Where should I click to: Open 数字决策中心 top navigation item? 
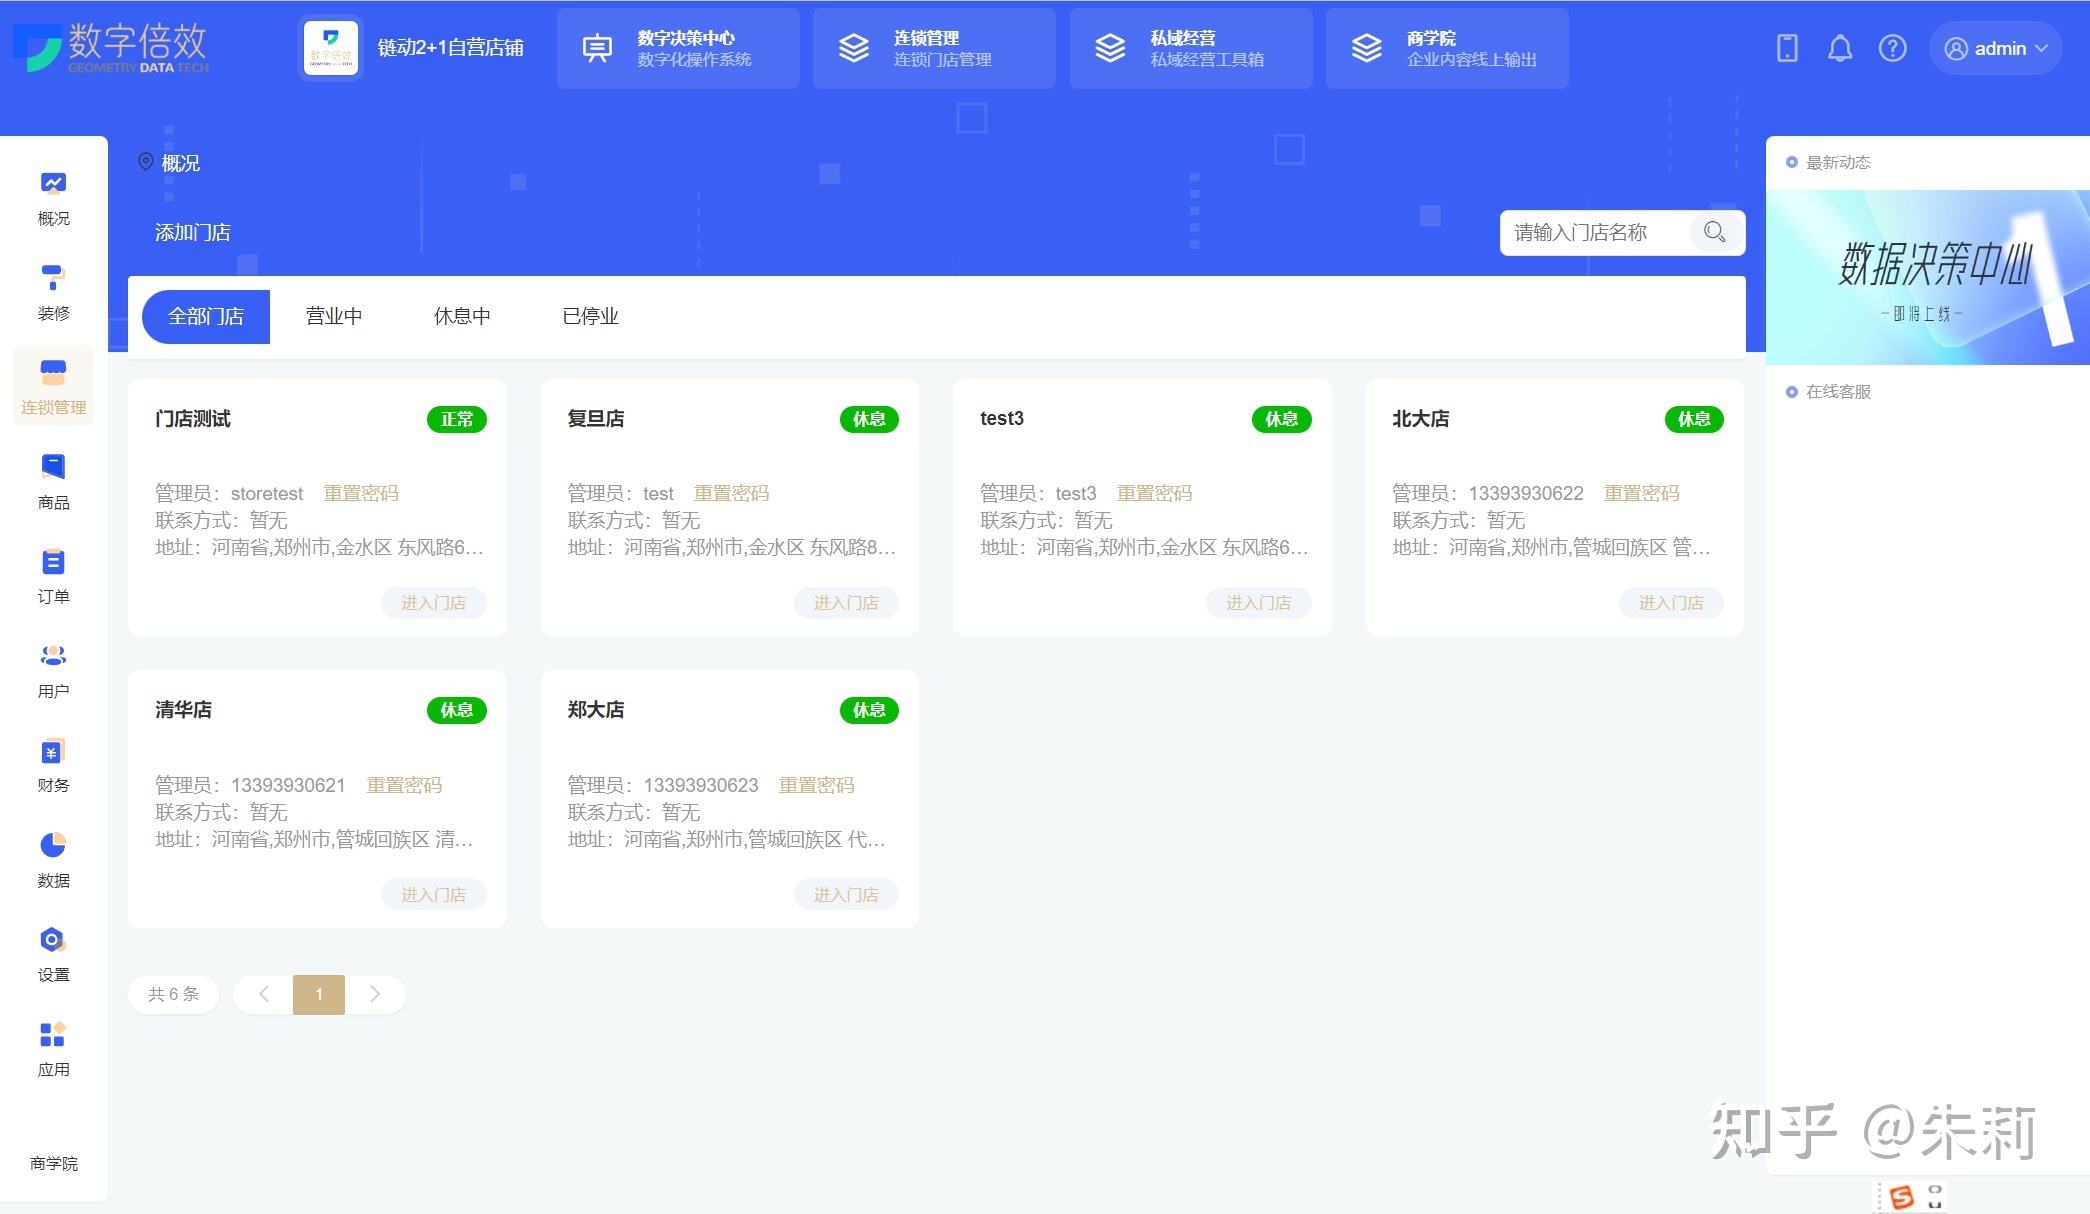pyautogui.click(x=678, y=48)
